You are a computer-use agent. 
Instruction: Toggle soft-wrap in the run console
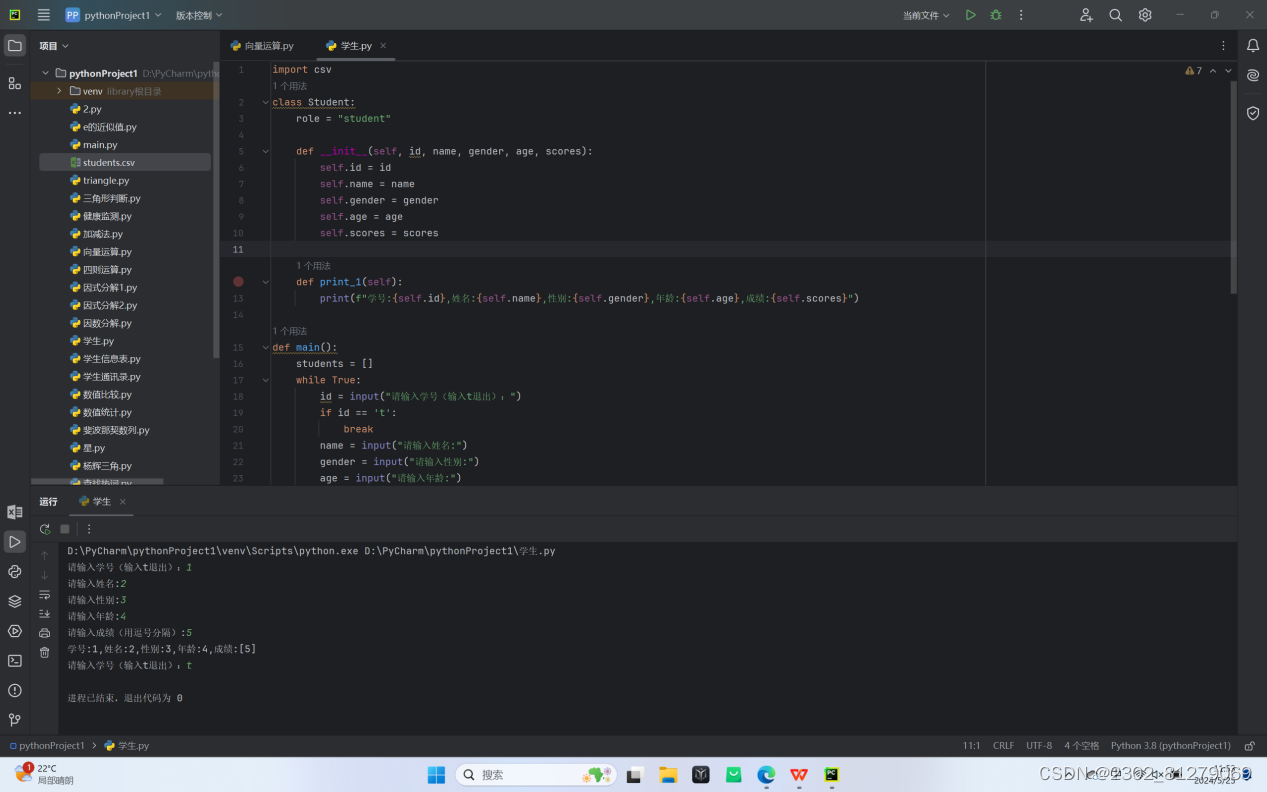tap(43, 592)
